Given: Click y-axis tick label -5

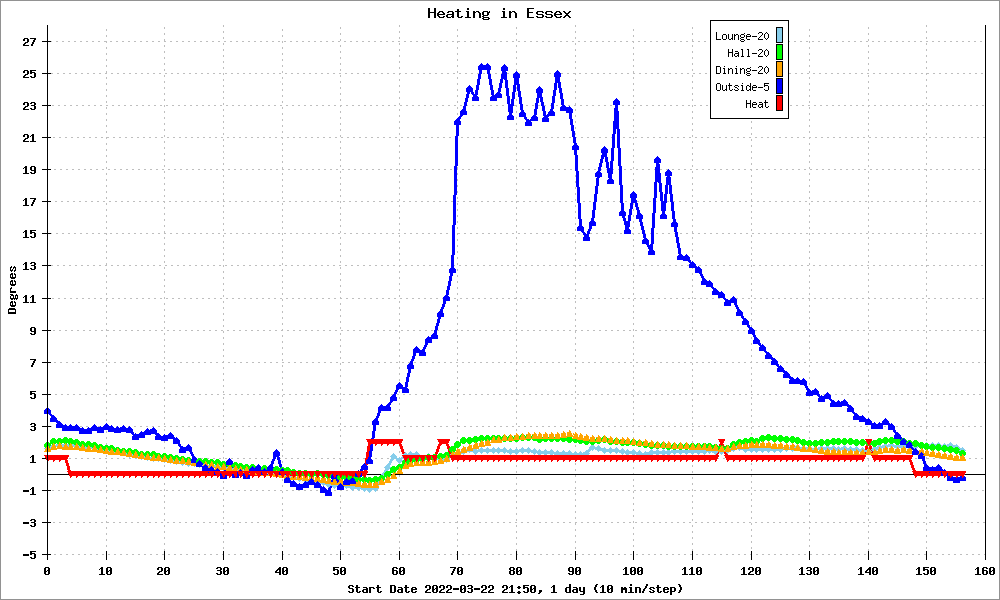Looking at the screenshot, I should click(x=29, y=555).
